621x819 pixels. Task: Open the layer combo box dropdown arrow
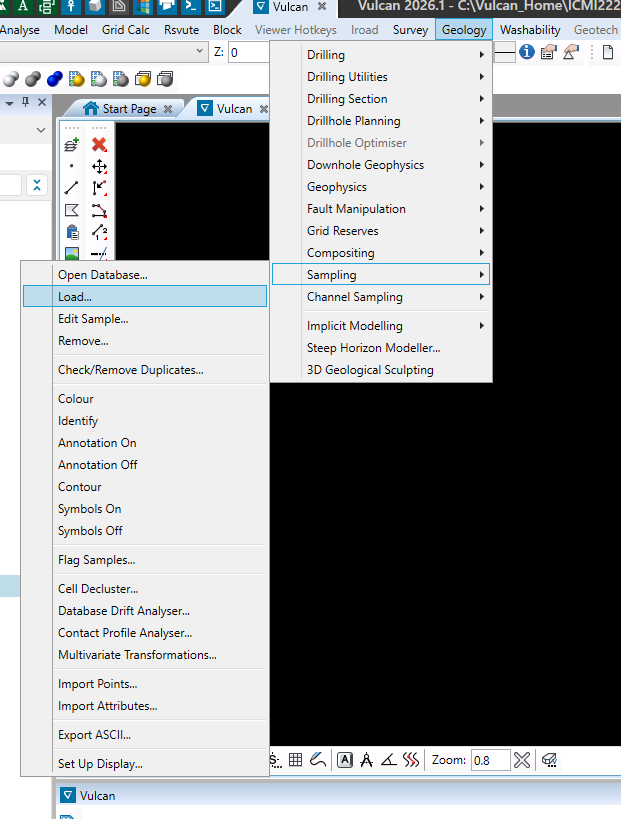pyautogui.click(x=200, y=51)
